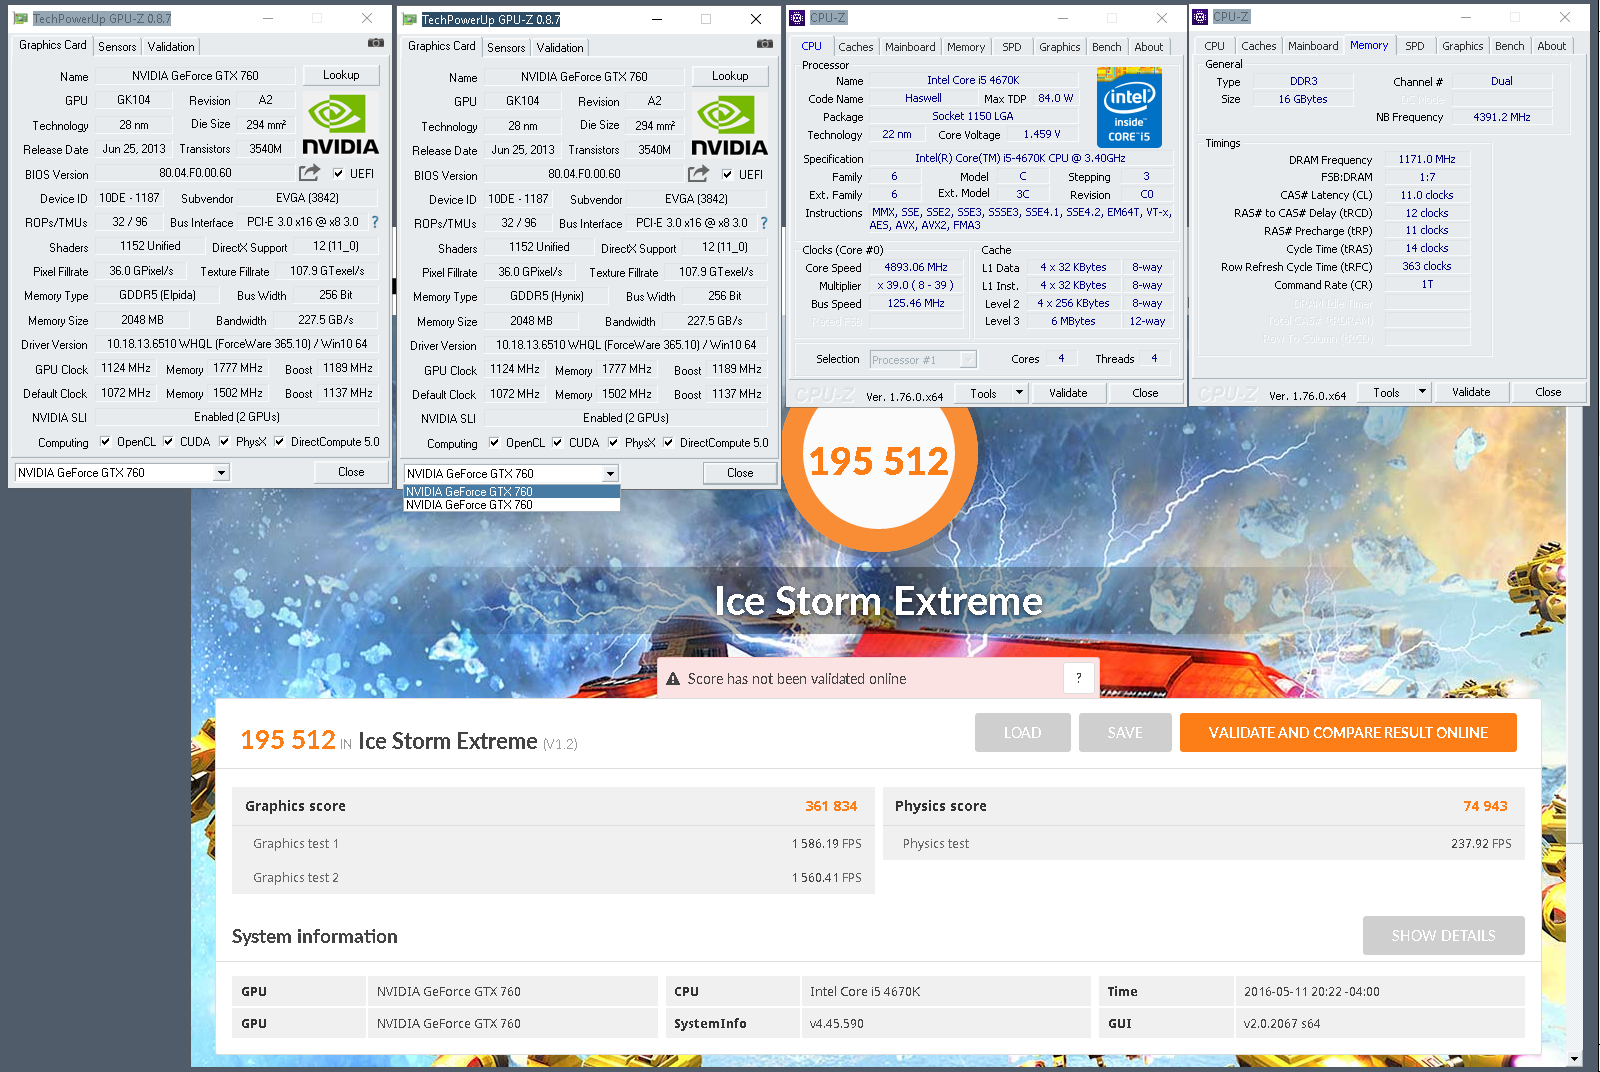Viewport: 1600px width, 1072px height.
Task: Click Core Speed value 4893.06 MHz
Action: coord(916,267)
